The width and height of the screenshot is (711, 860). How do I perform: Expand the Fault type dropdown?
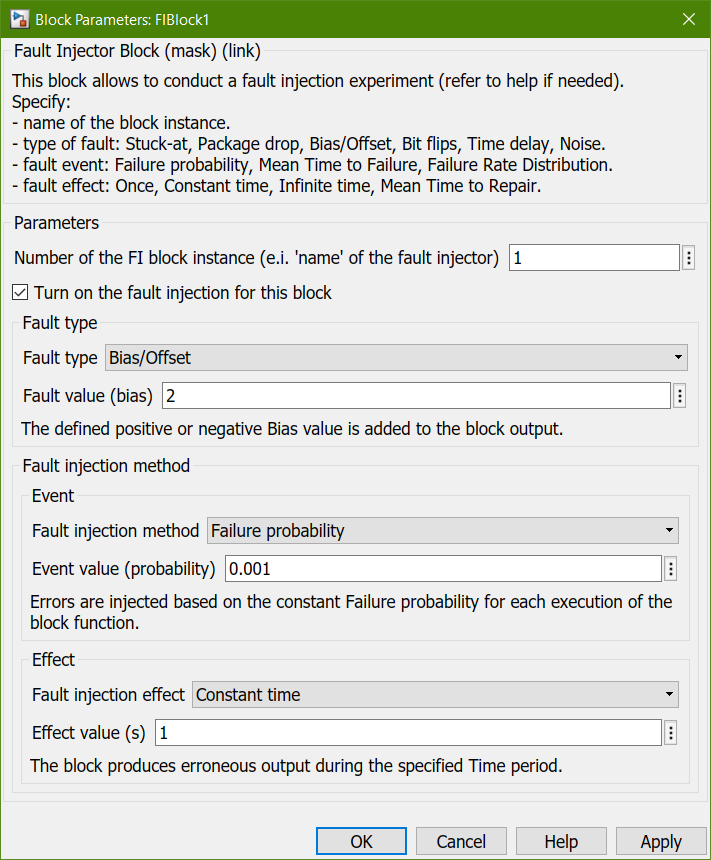click(396, 357)
